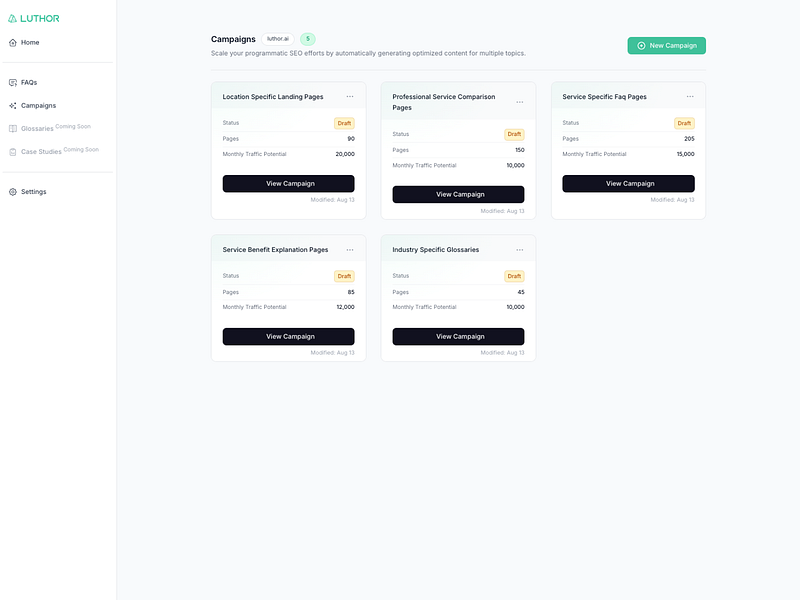View Campaign for Location Specific Landing Pages
800x600 pixels.
pyautogui.click(x=288, y=184)
